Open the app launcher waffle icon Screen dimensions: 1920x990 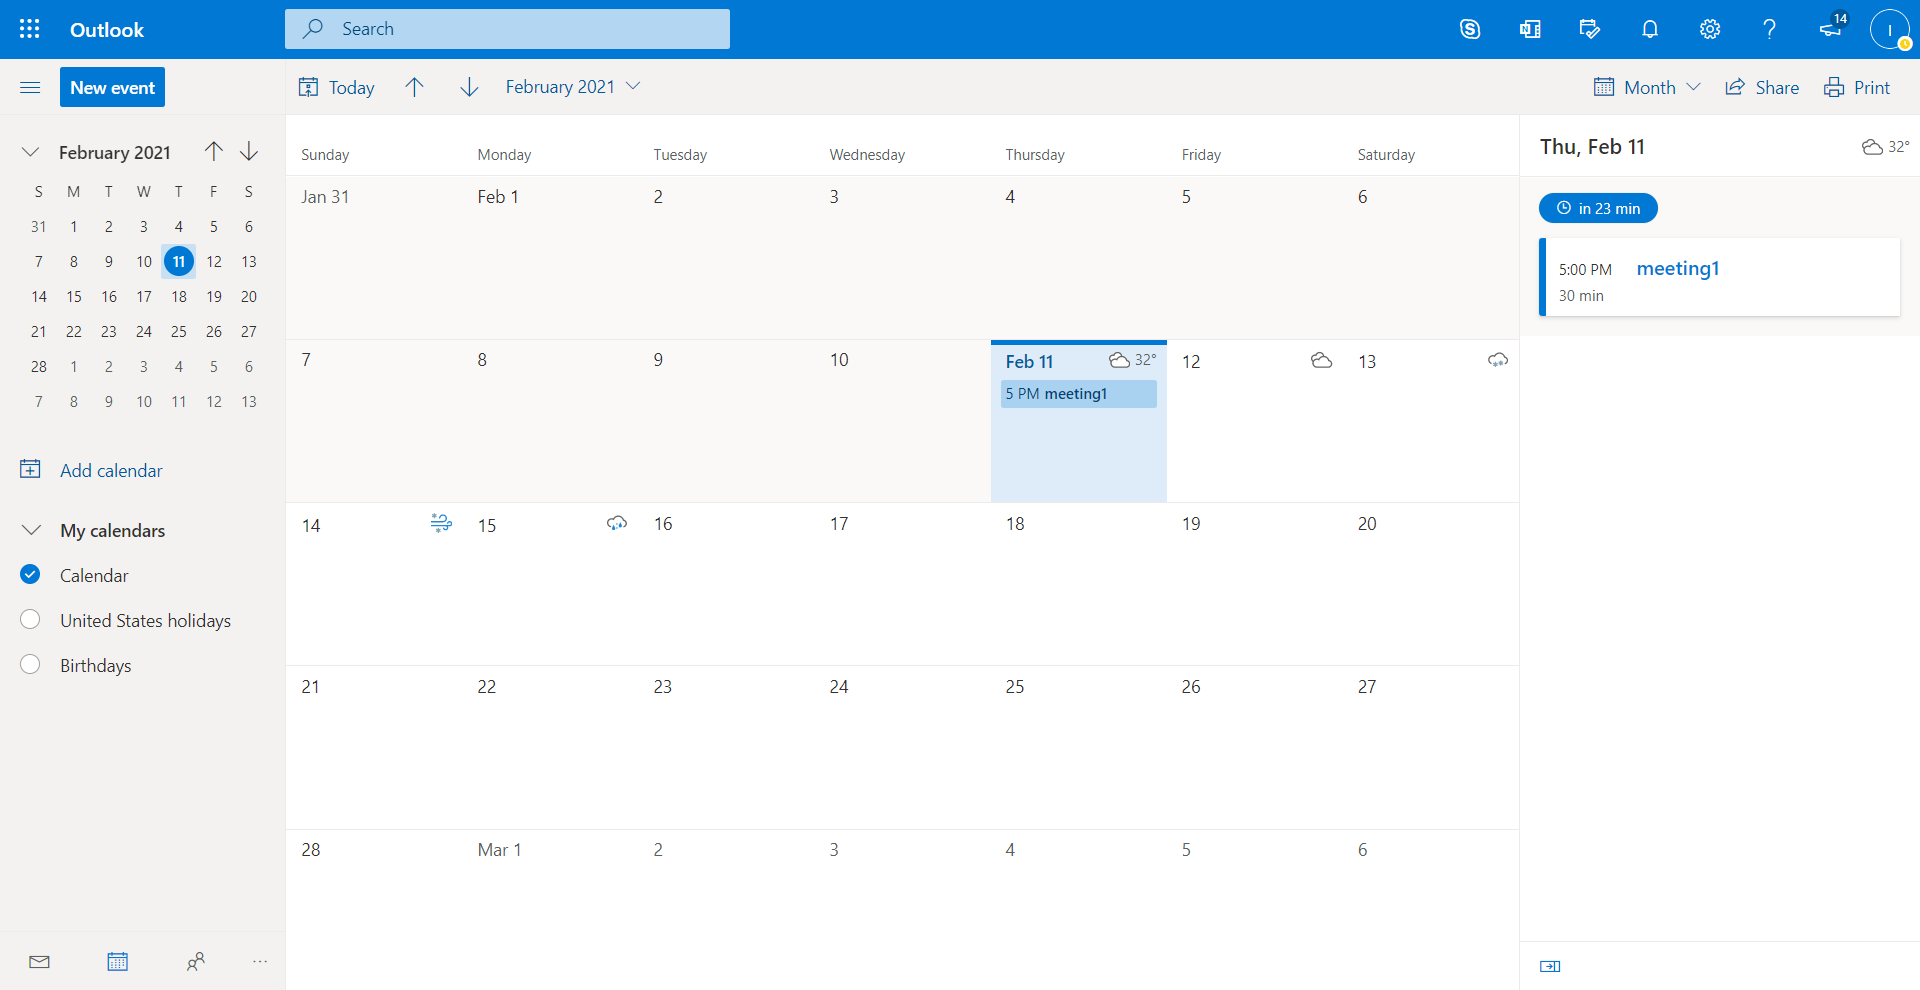[x=30, y=29]
